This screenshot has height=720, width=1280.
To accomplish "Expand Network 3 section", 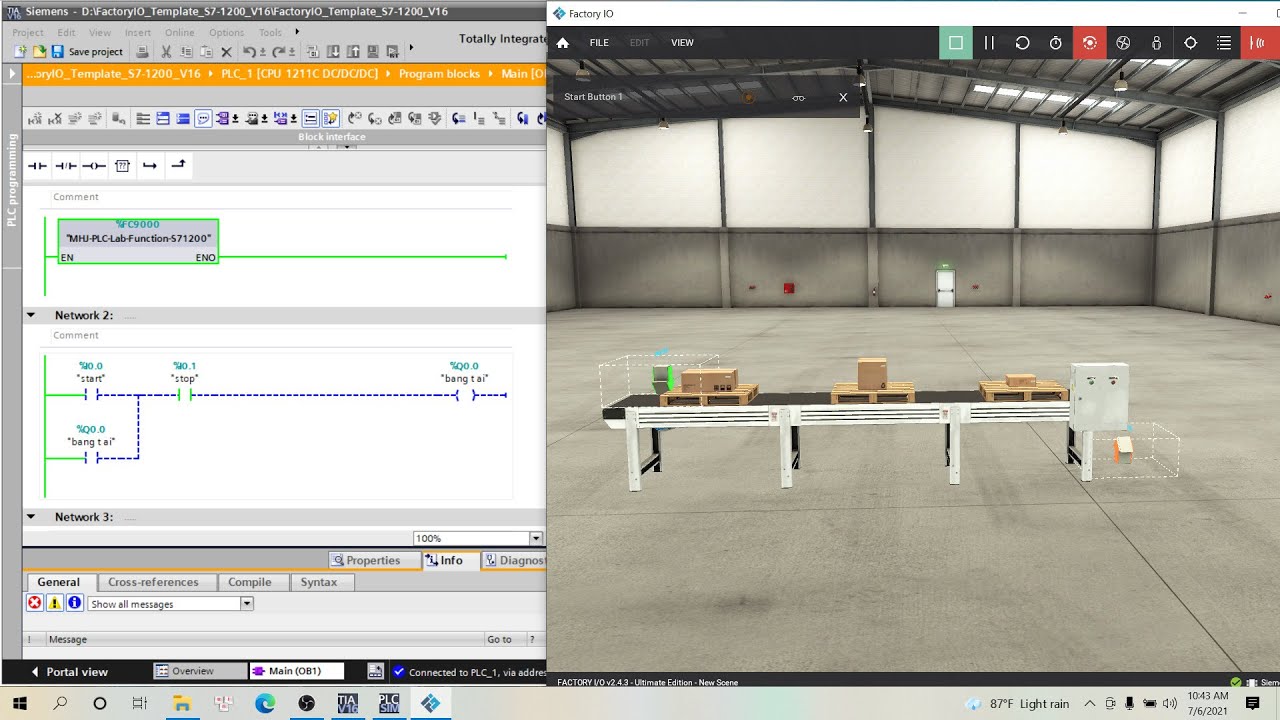I will [x=31, y=517].
